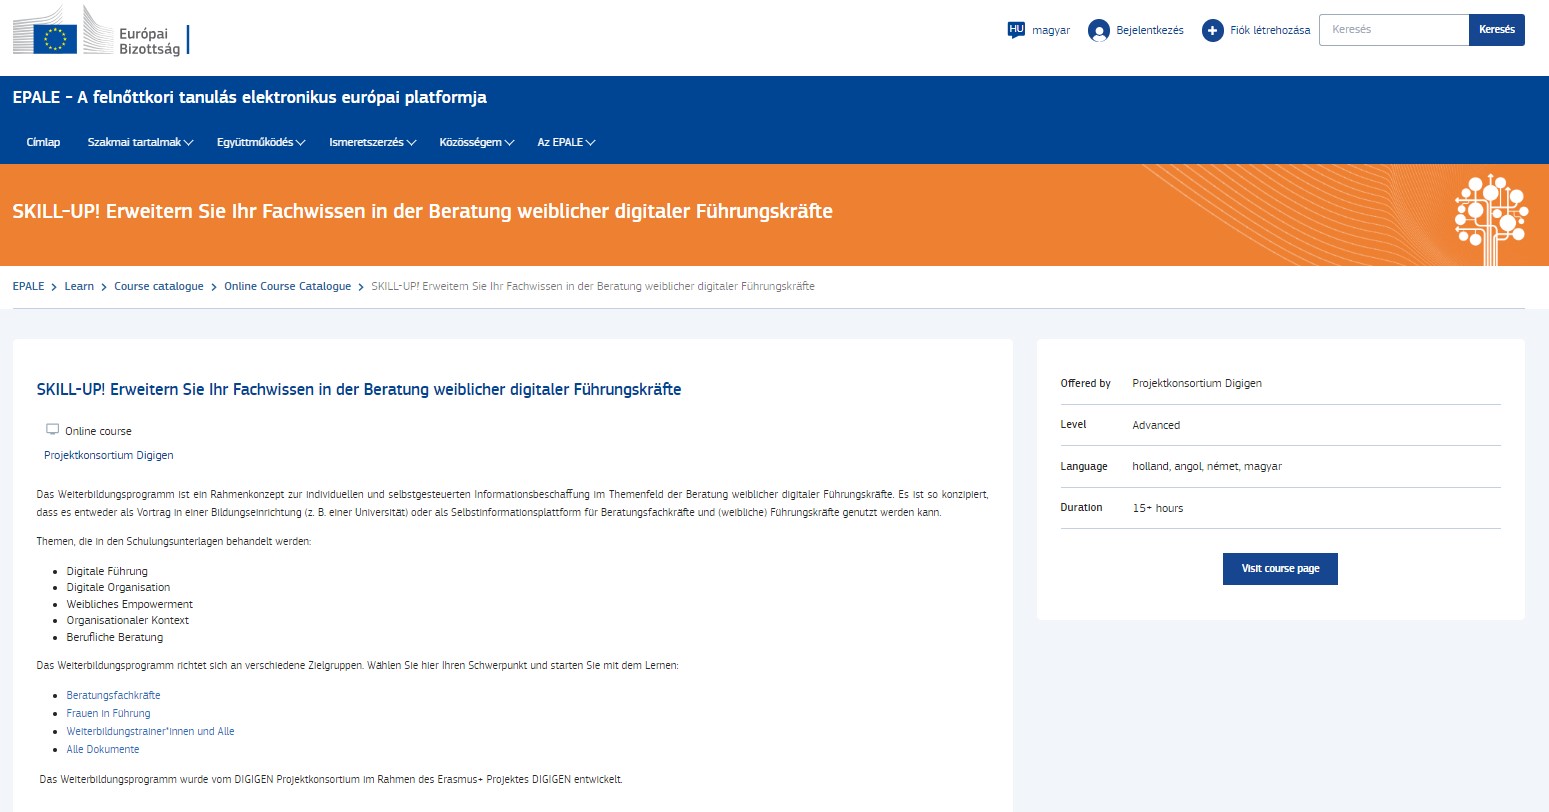Click the blue Keresés search button
Viewport: 1549px width, 812px height.
[1497, 30]
